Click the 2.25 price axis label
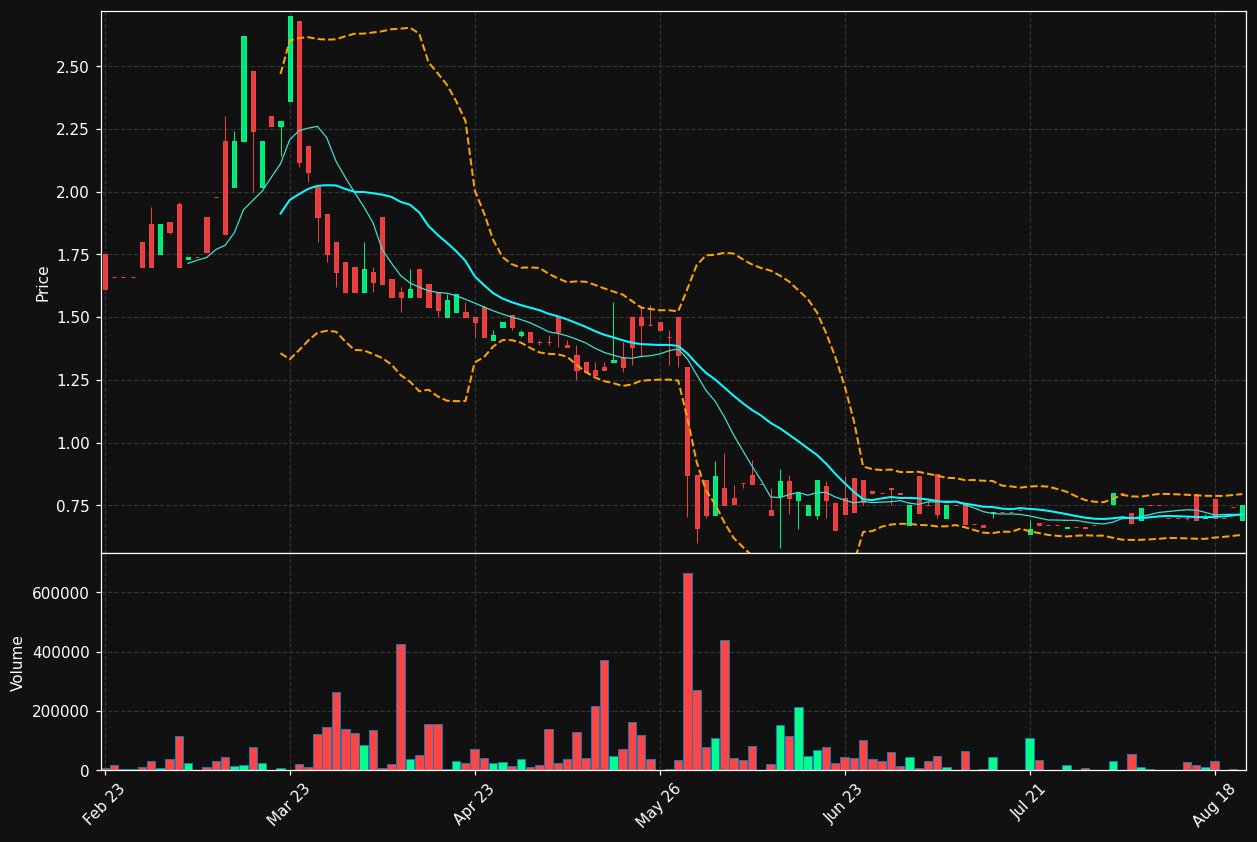The width and height of the screenshot is (1257, 842). [75, 130]
